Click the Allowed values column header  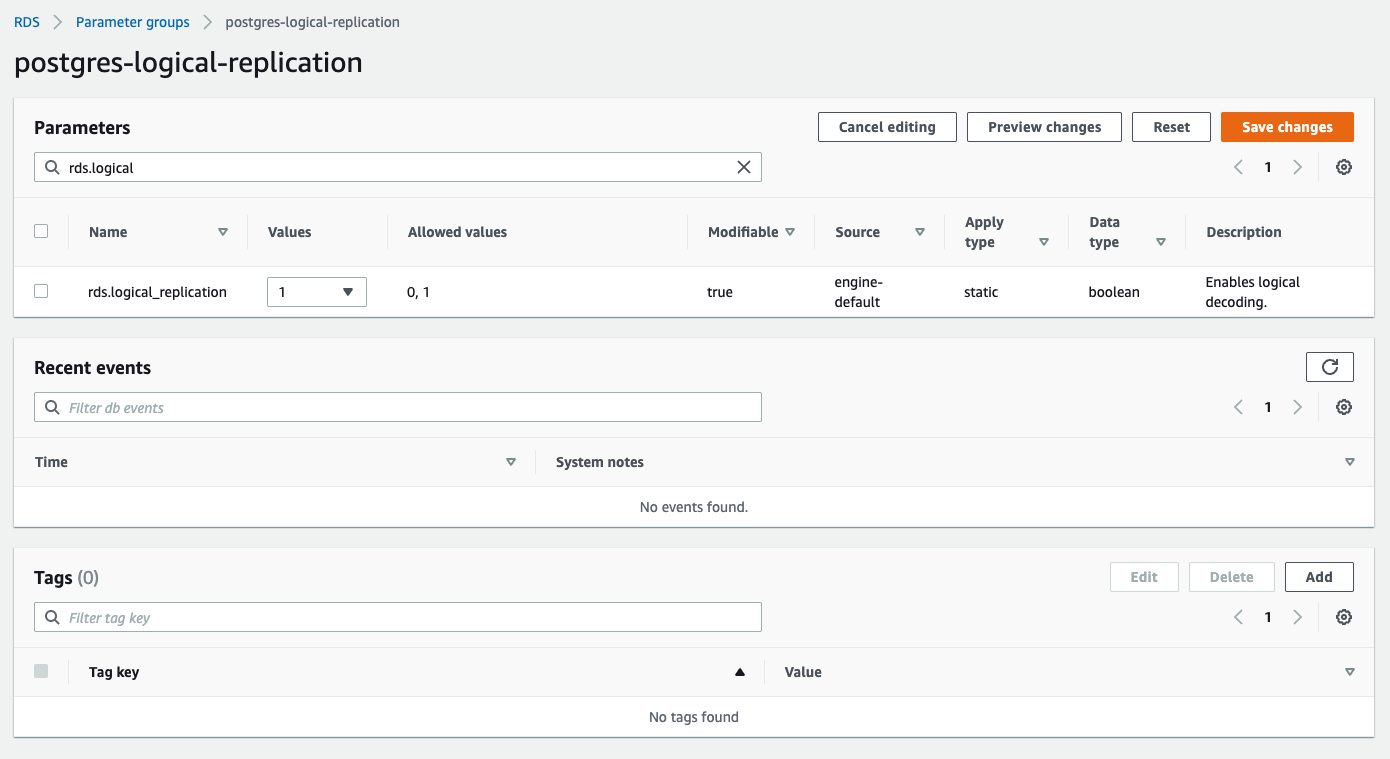[x=457, y=232]
